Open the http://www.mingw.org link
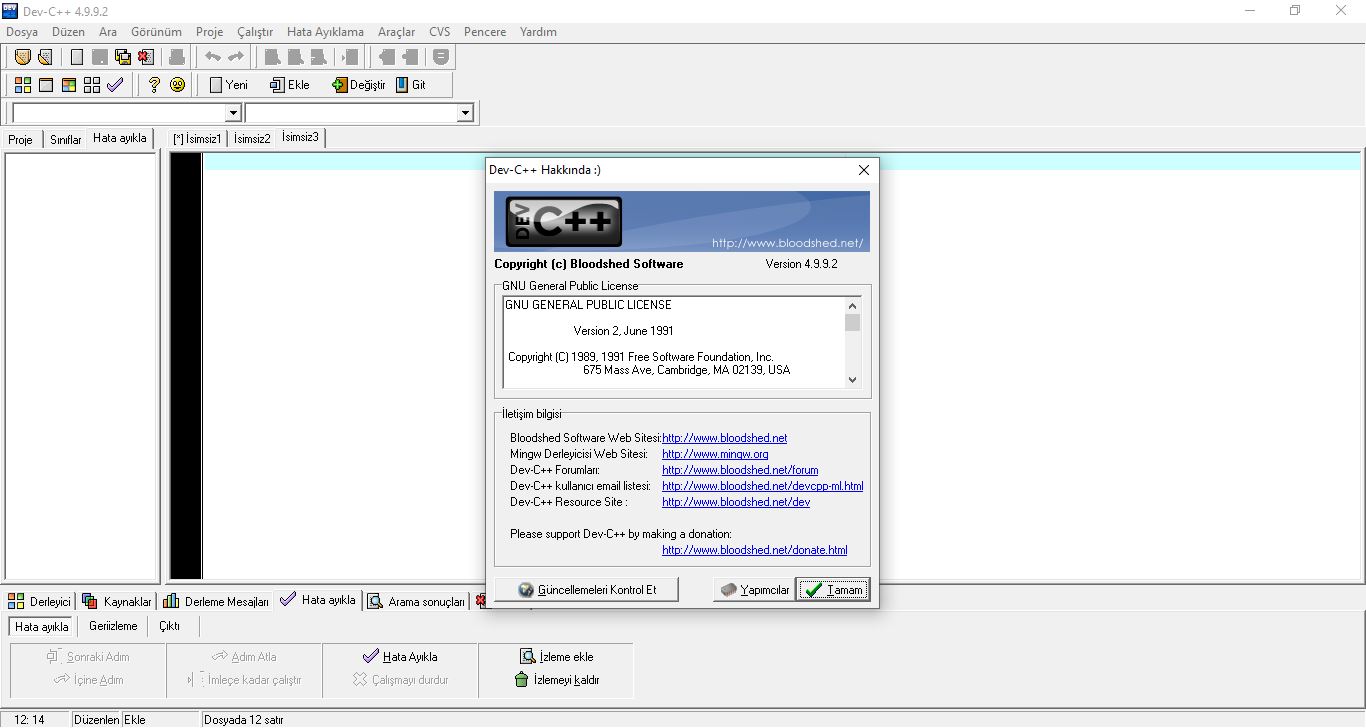Viewport: 1366px width, 728px height. pyautogui.click(x=715, y=454)
